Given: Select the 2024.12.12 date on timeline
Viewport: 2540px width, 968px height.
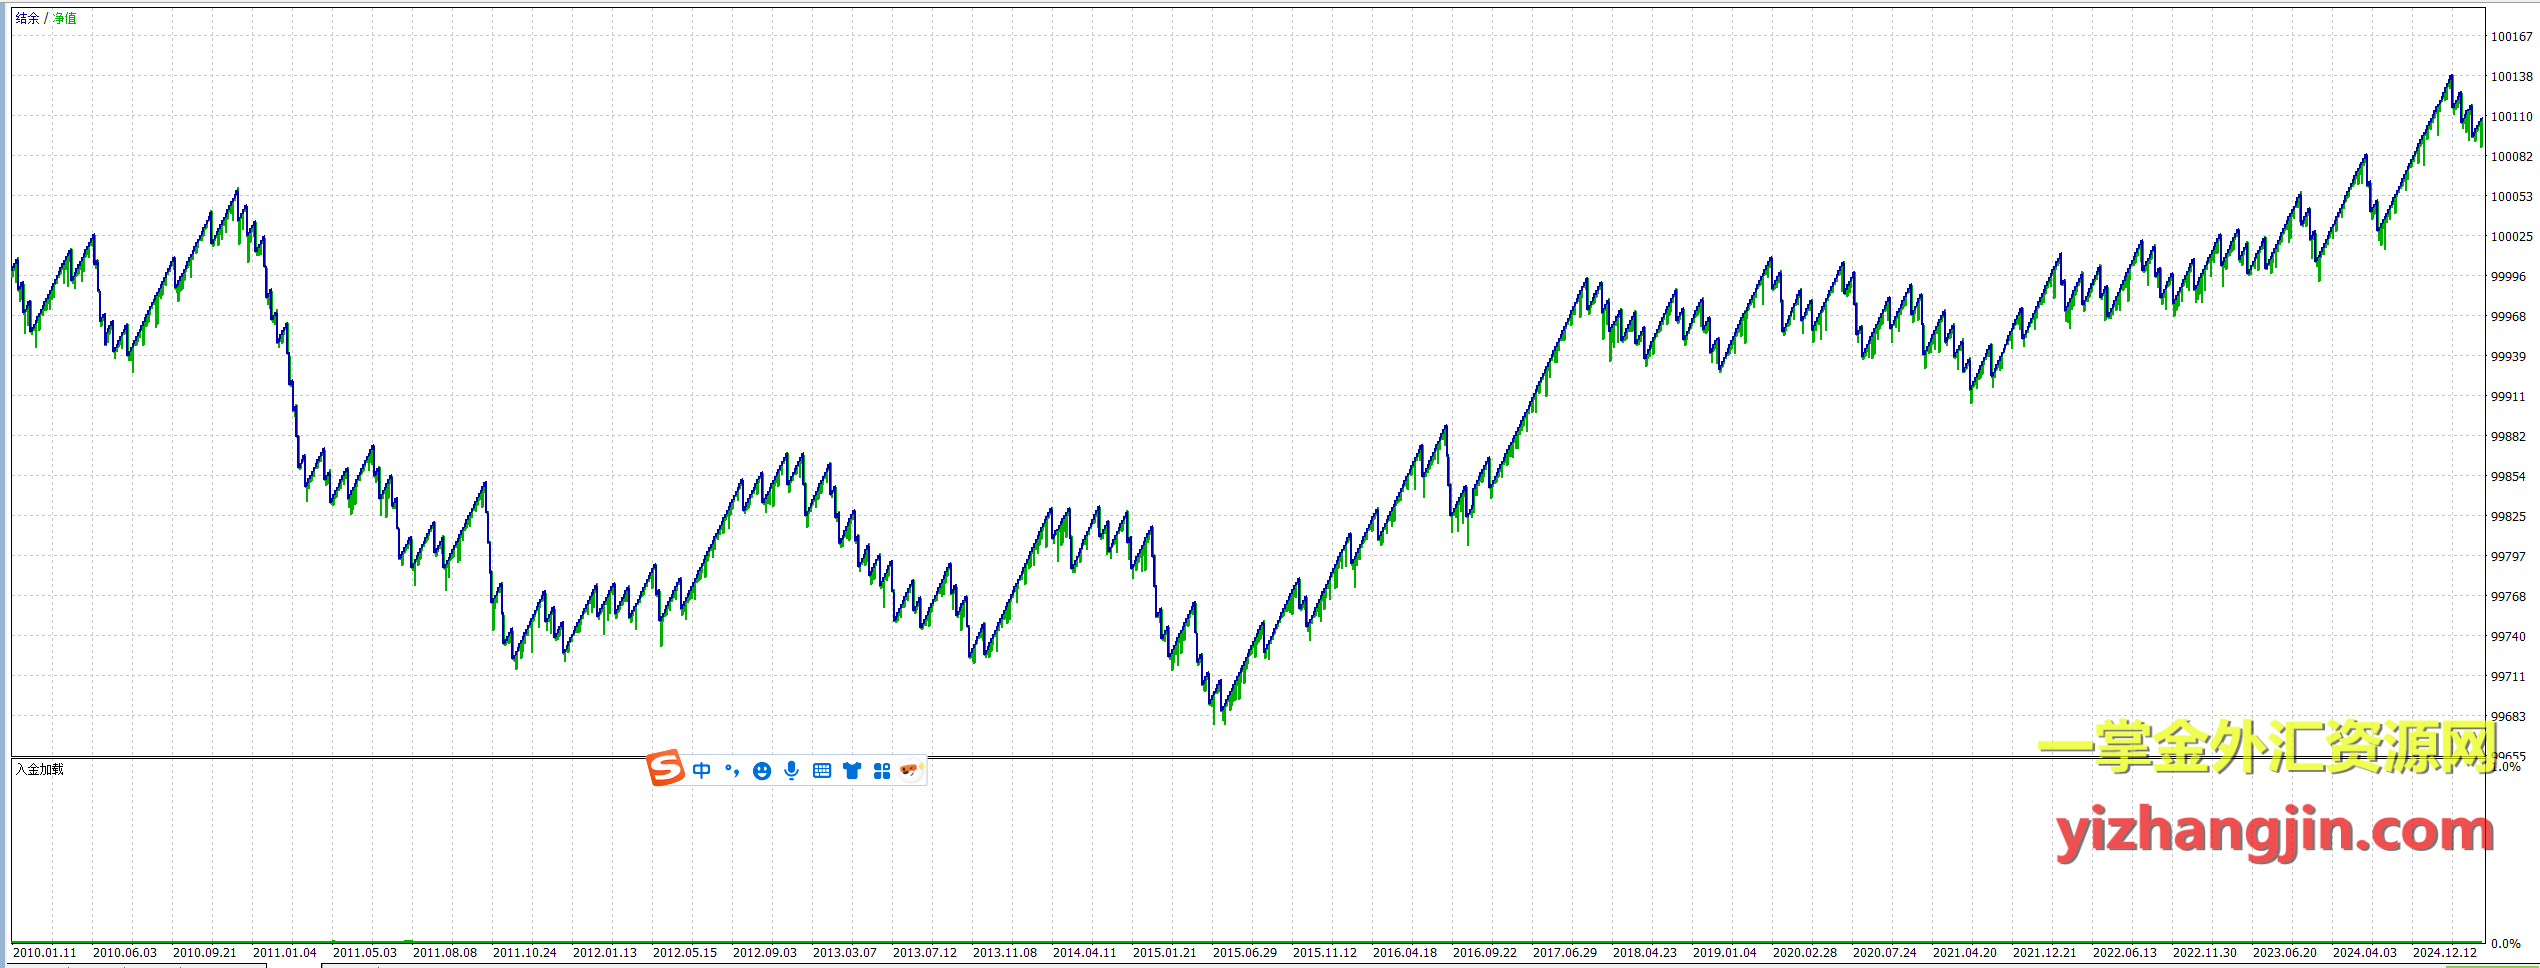Looking at the screenshot, I should 2445,952.
